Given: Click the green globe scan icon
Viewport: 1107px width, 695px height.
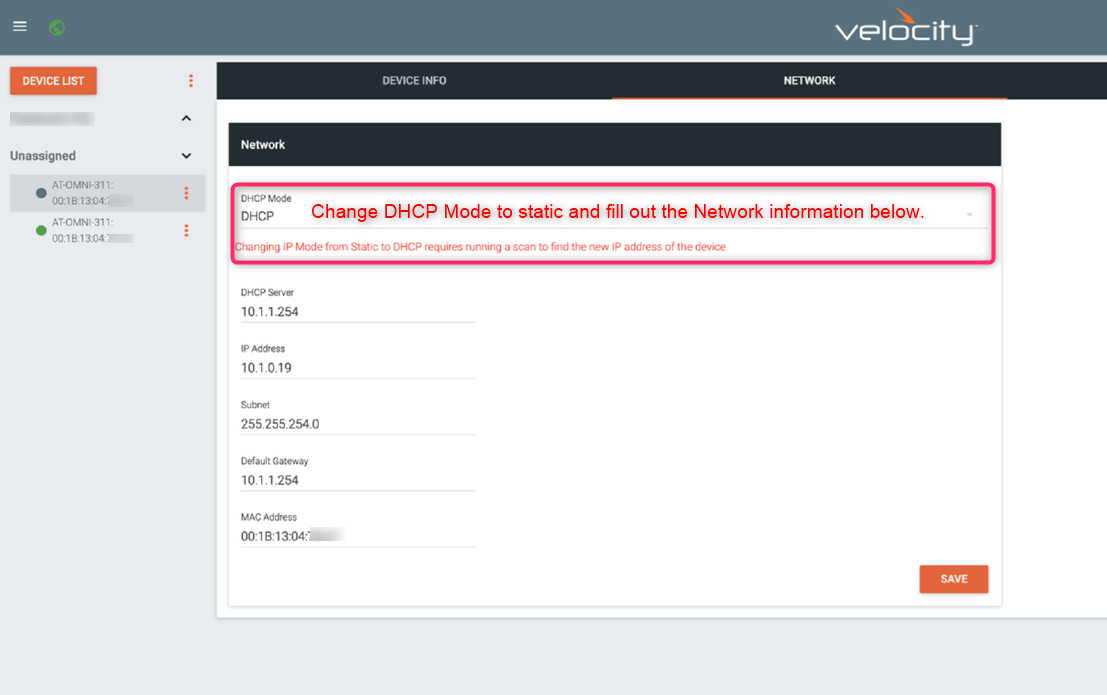Looking at the screenshot, I should (57, 27).
